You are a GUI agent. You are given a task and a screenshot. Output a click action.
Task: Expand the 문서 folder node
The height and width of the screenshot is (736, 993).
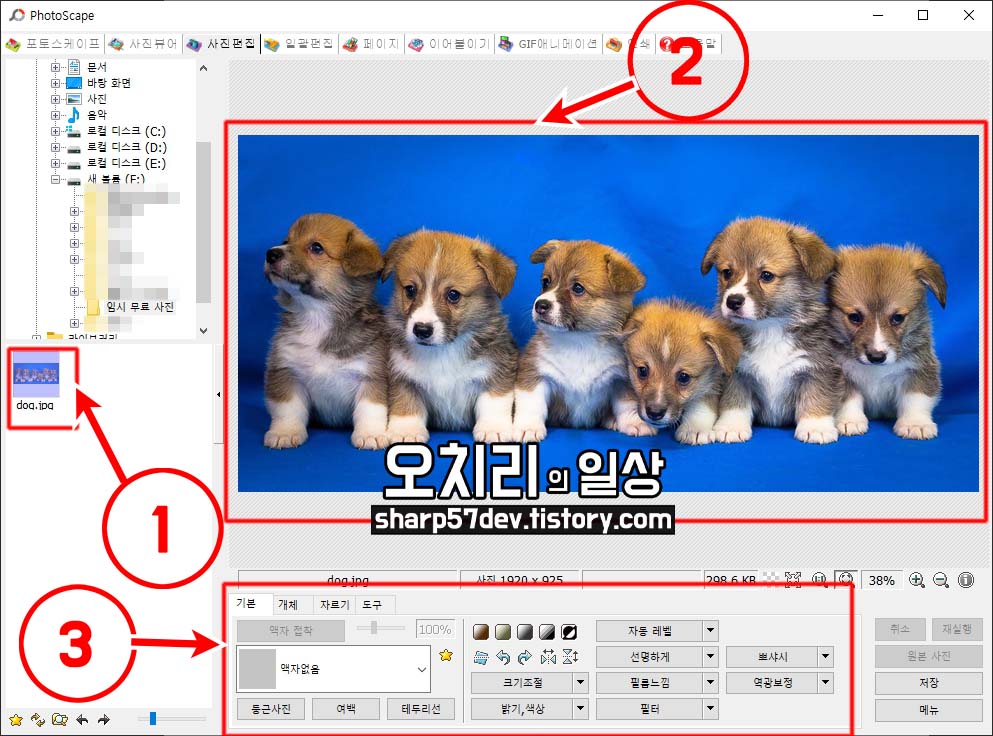click(x=55, y=67)
